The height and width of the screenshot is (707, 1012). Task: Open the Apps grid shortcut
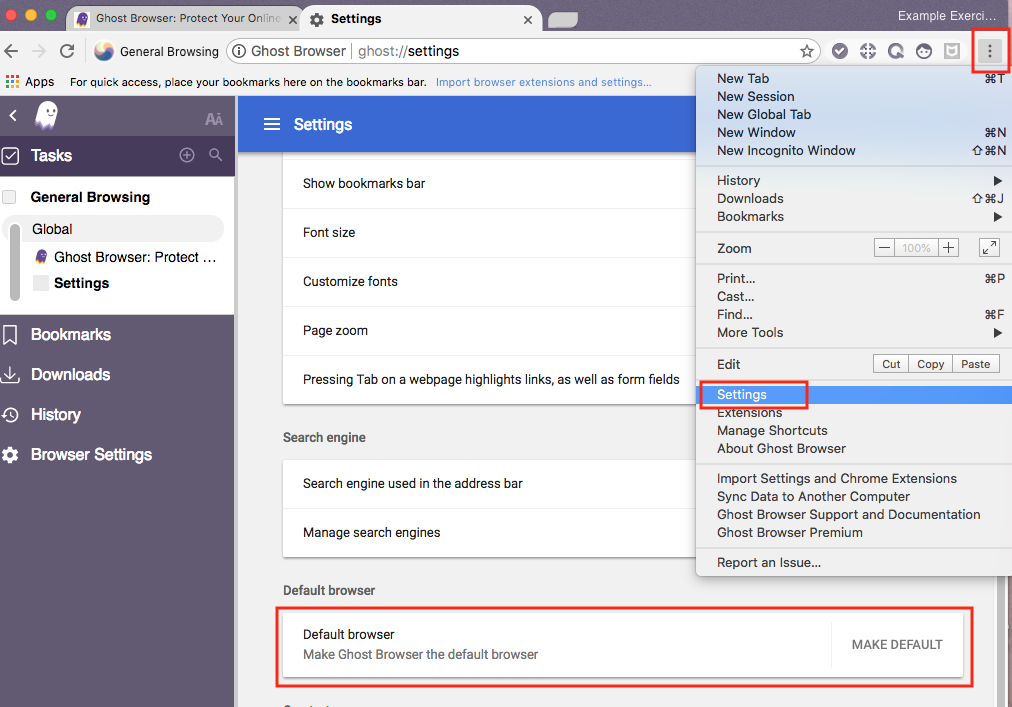point(29,82)
